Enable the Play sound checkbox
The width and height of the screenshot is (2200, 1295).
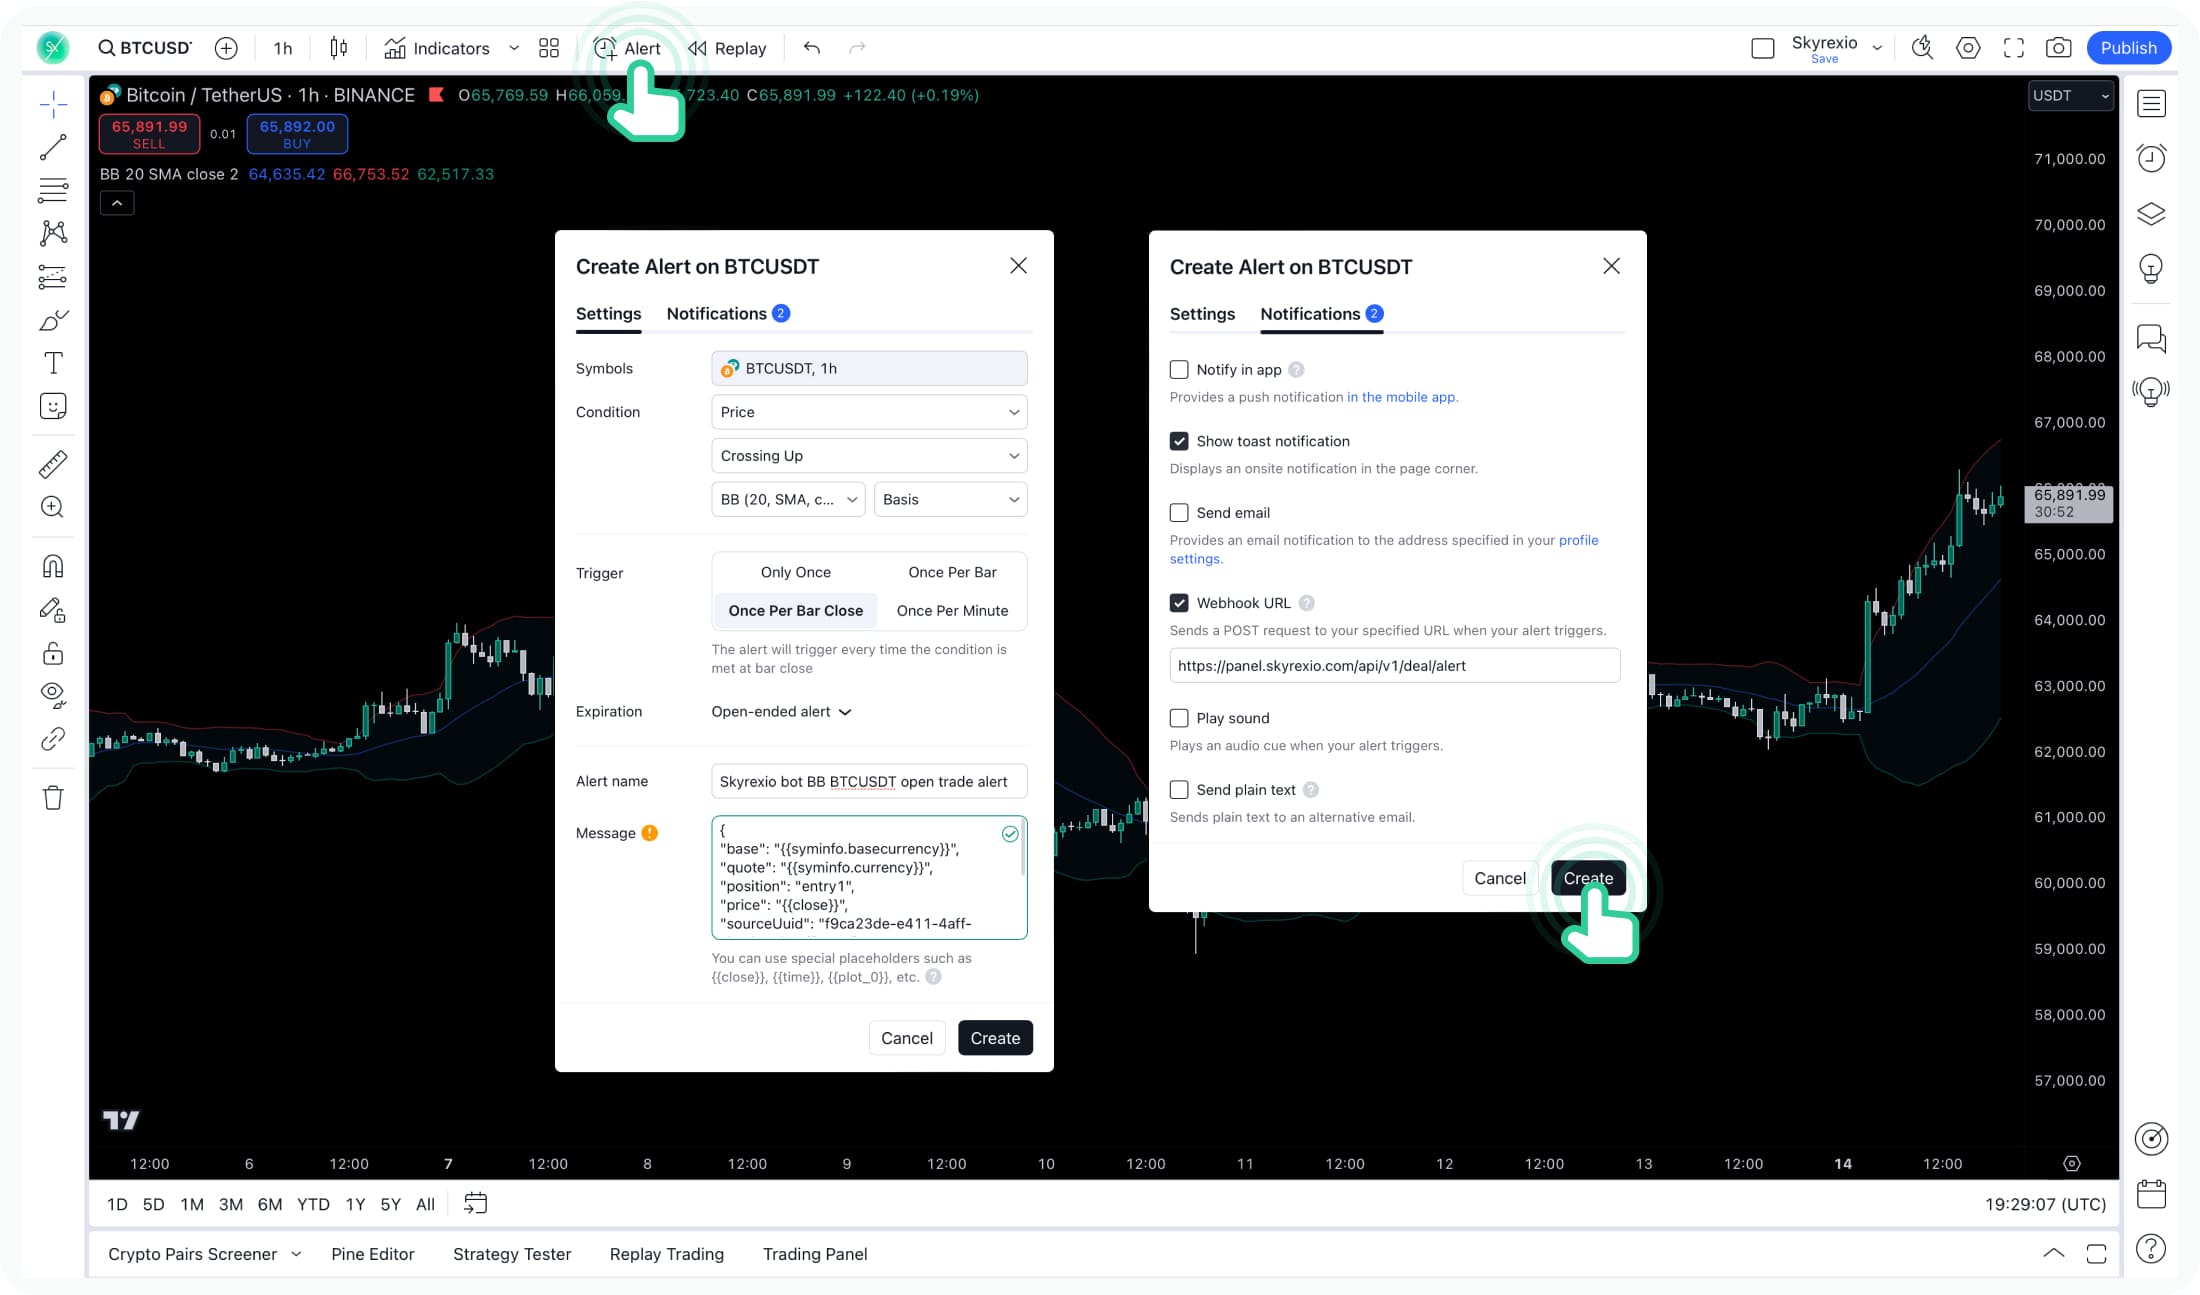point(1179,718)
